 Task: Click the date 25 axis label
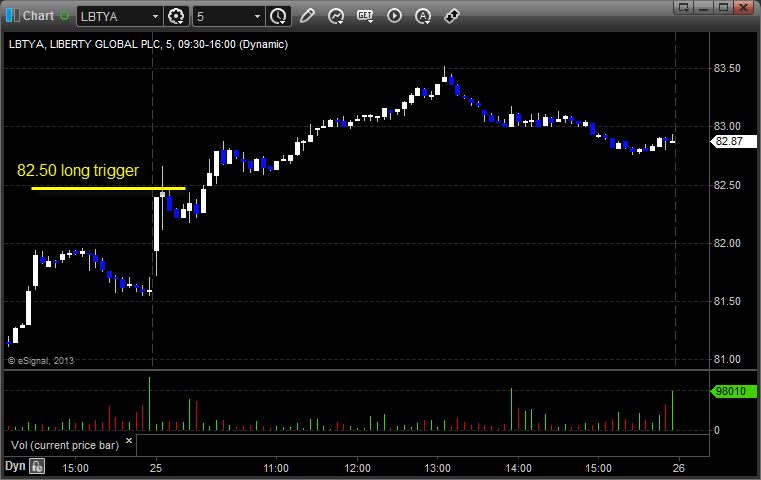[156, 468]
